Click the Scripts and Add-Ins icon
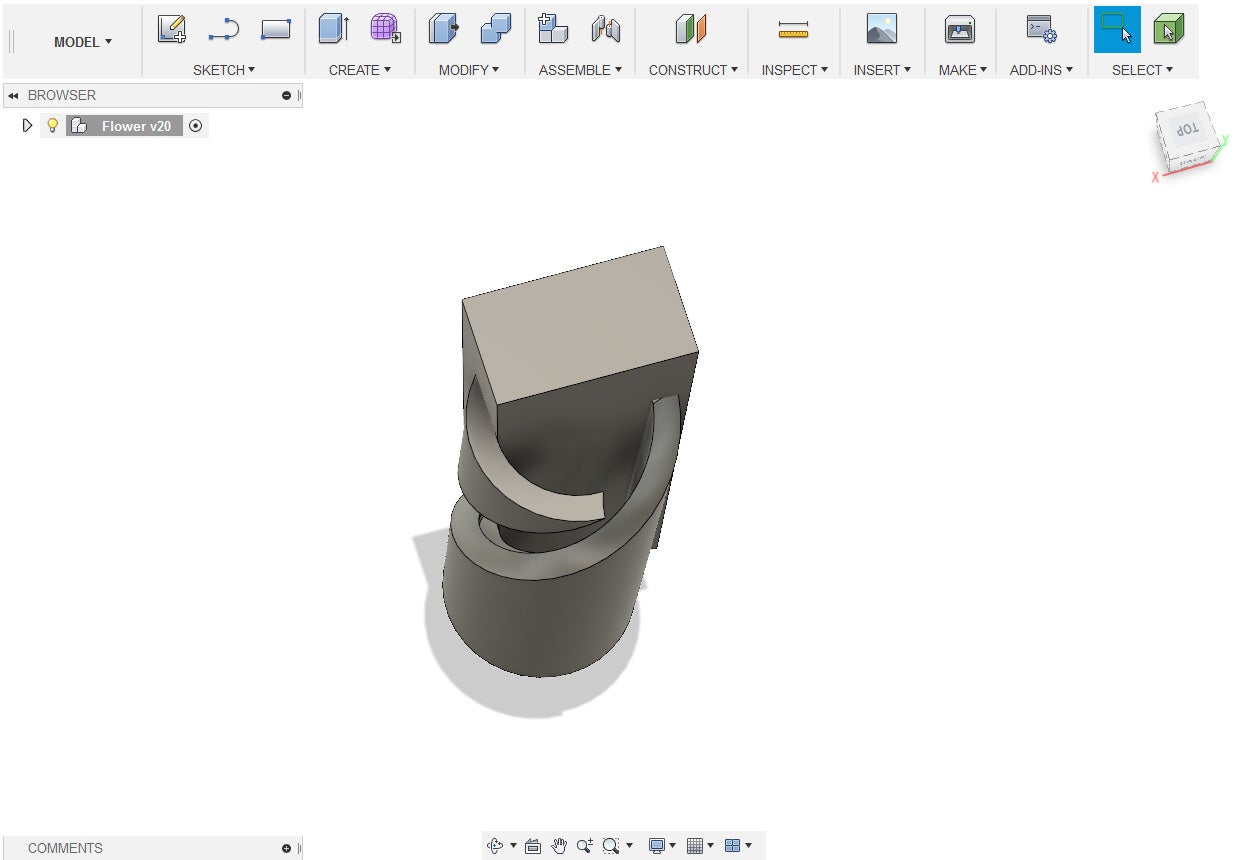The image size is (1249, 860). coord(1041,30)
